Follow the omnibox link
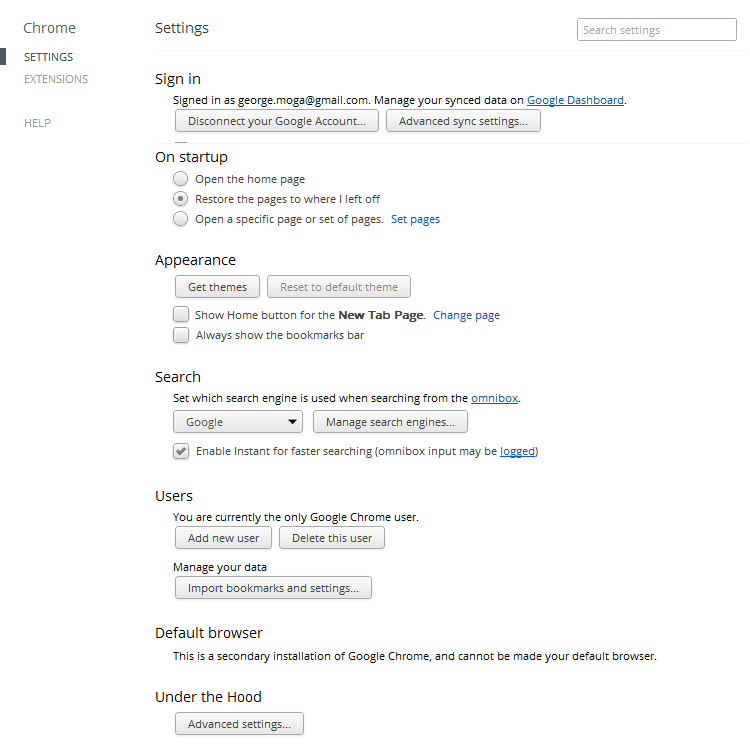Viewport: 750px width, 745px height. (495, 398)
